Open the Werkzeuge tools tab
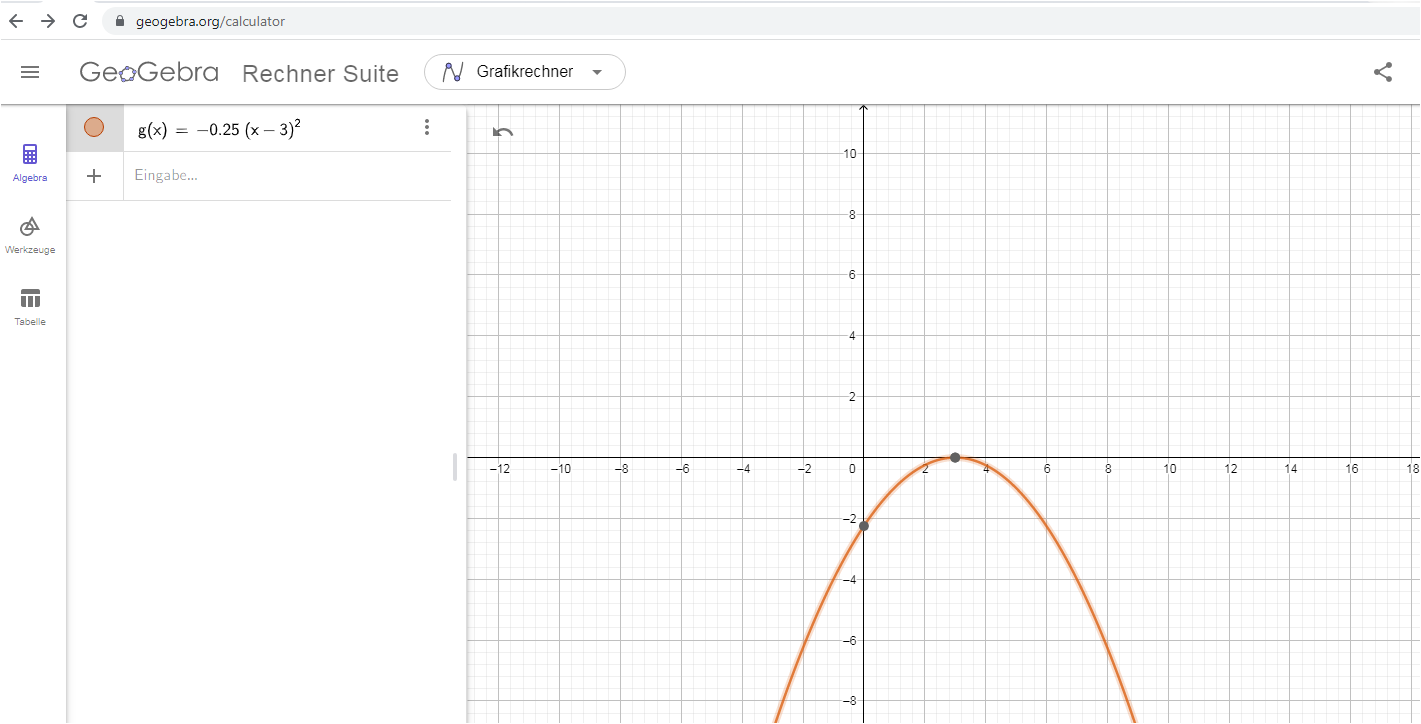The image size is (1421, 724). [30, 236]
